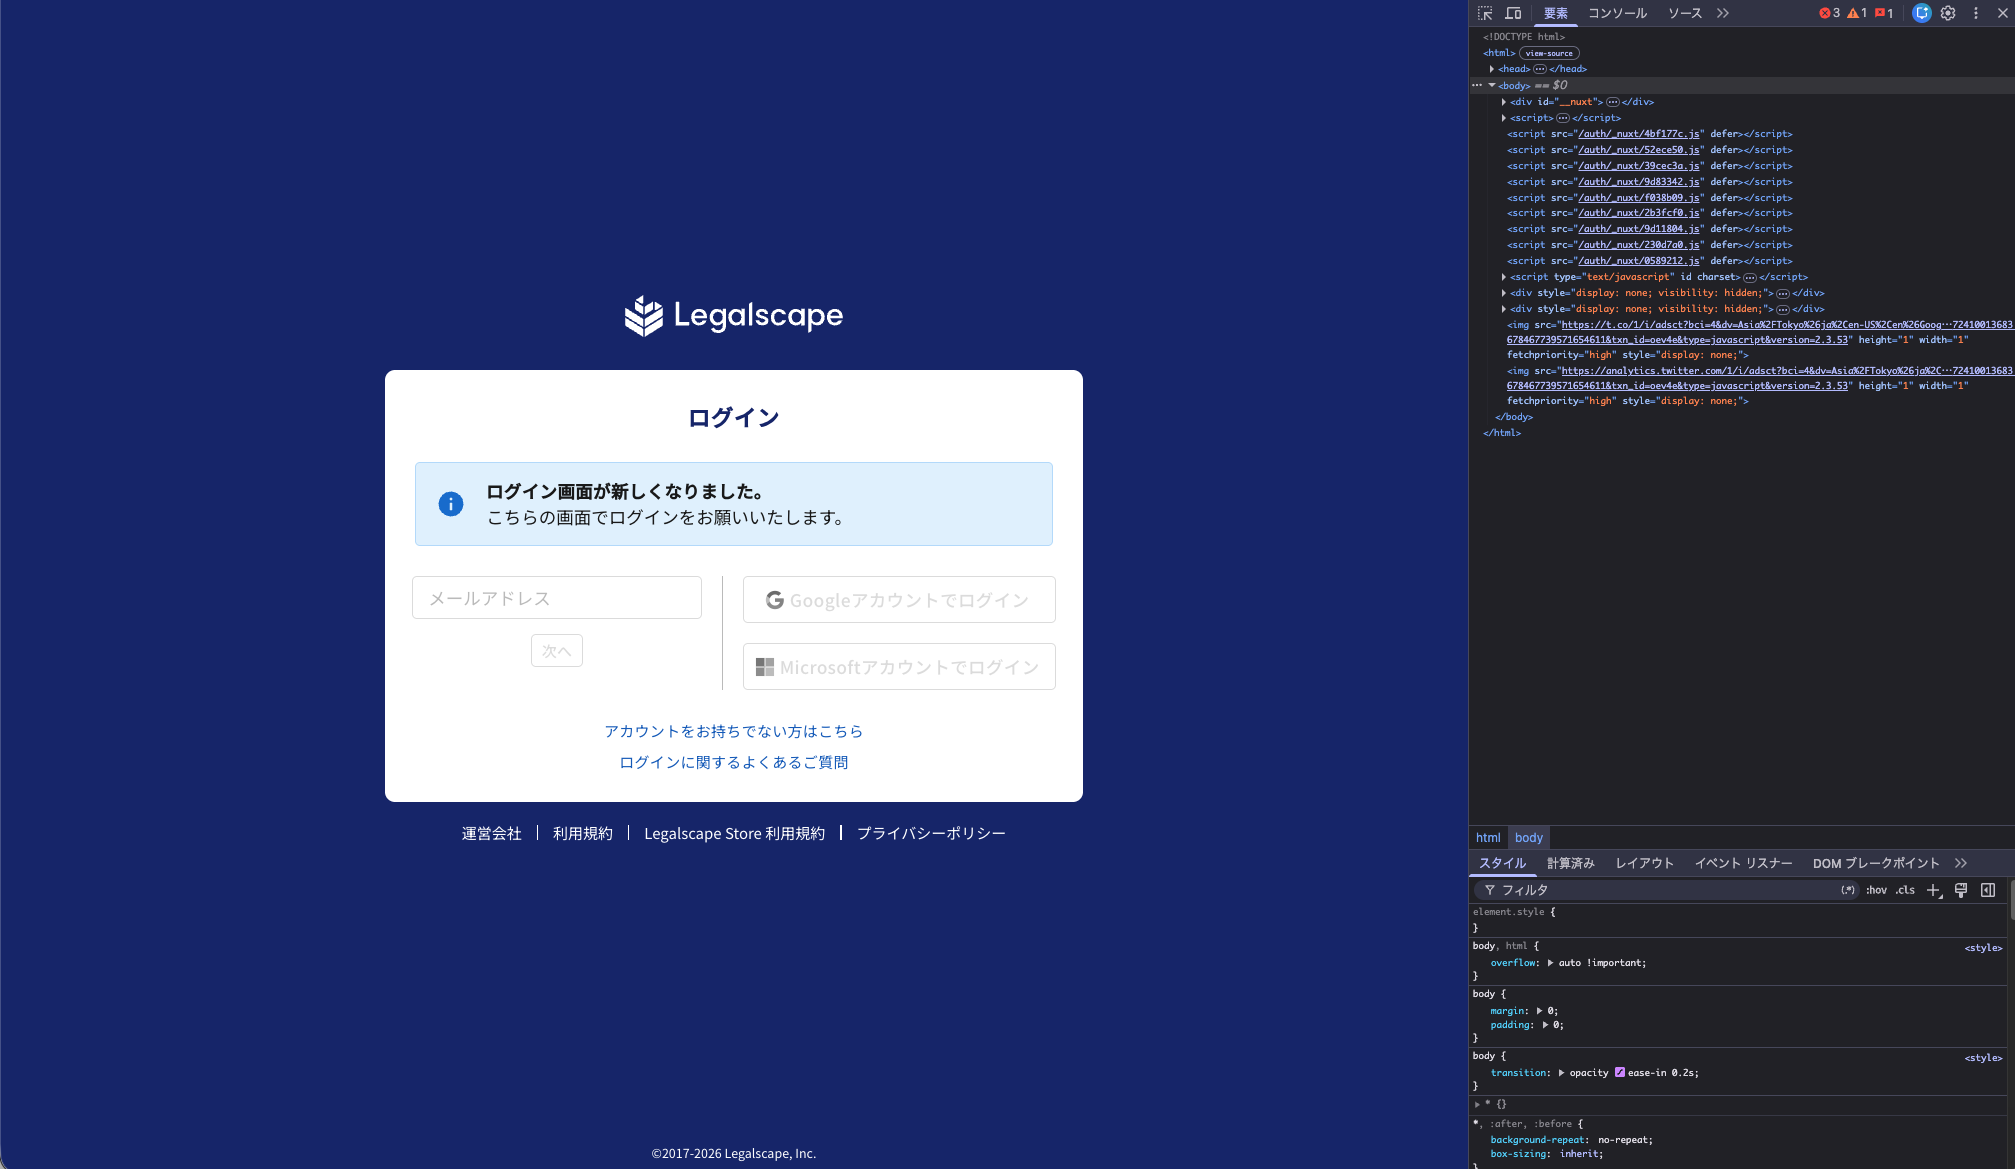The width and height of the screenshot is (2015, 1169).
Task: Open アカウントをお持ちでない方はこちら link
Action: tap(734, 731)
